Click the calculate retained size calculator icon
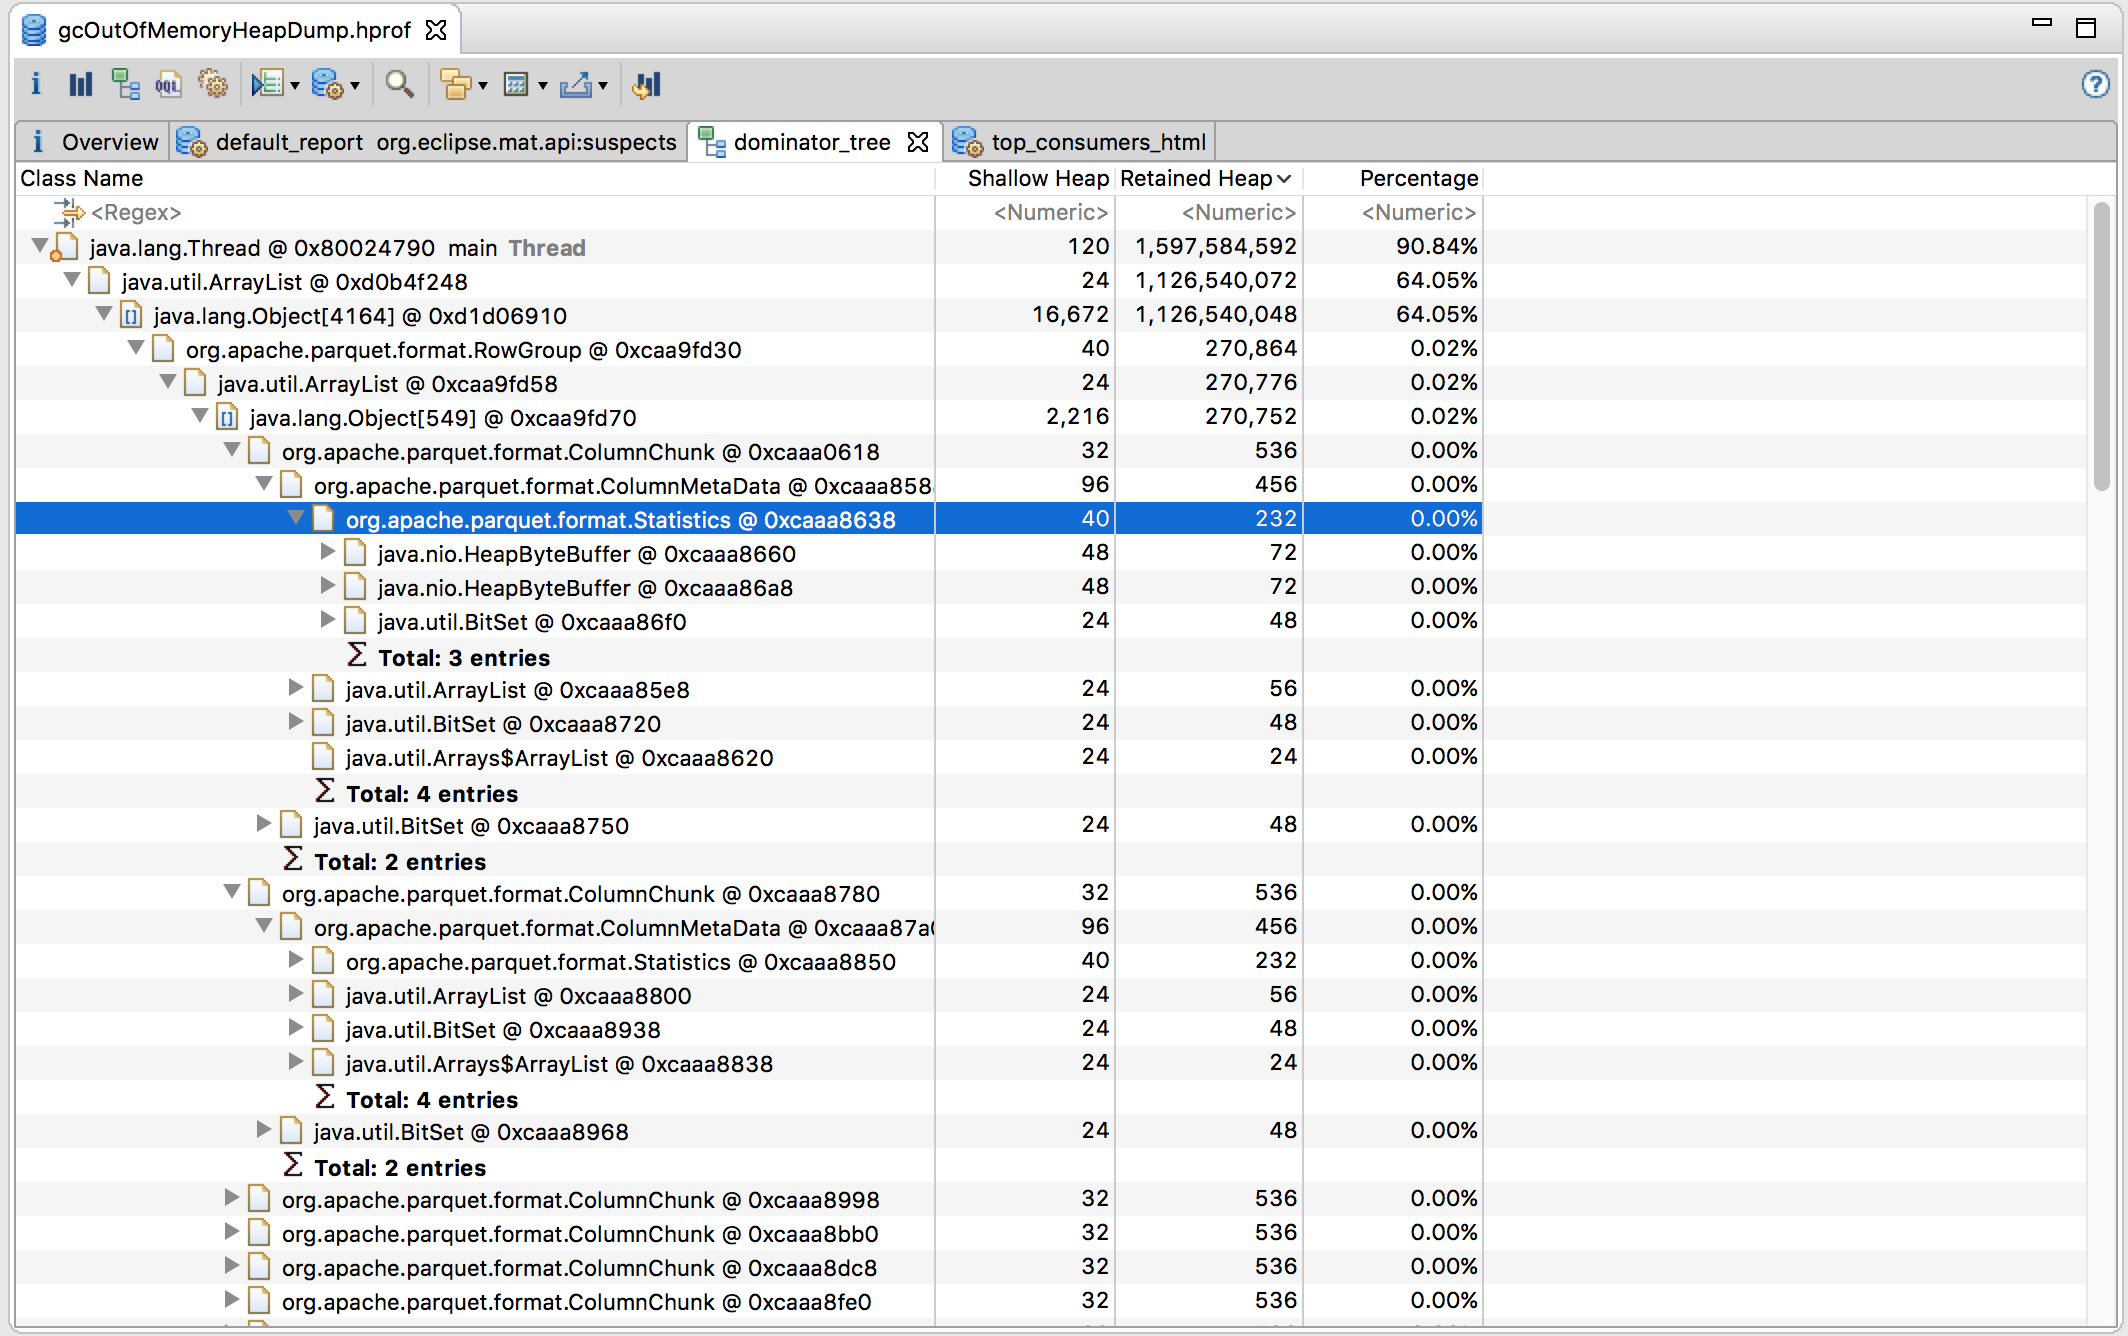The height and width of the screenshot is (1336, 2128). tap(516, 85)
